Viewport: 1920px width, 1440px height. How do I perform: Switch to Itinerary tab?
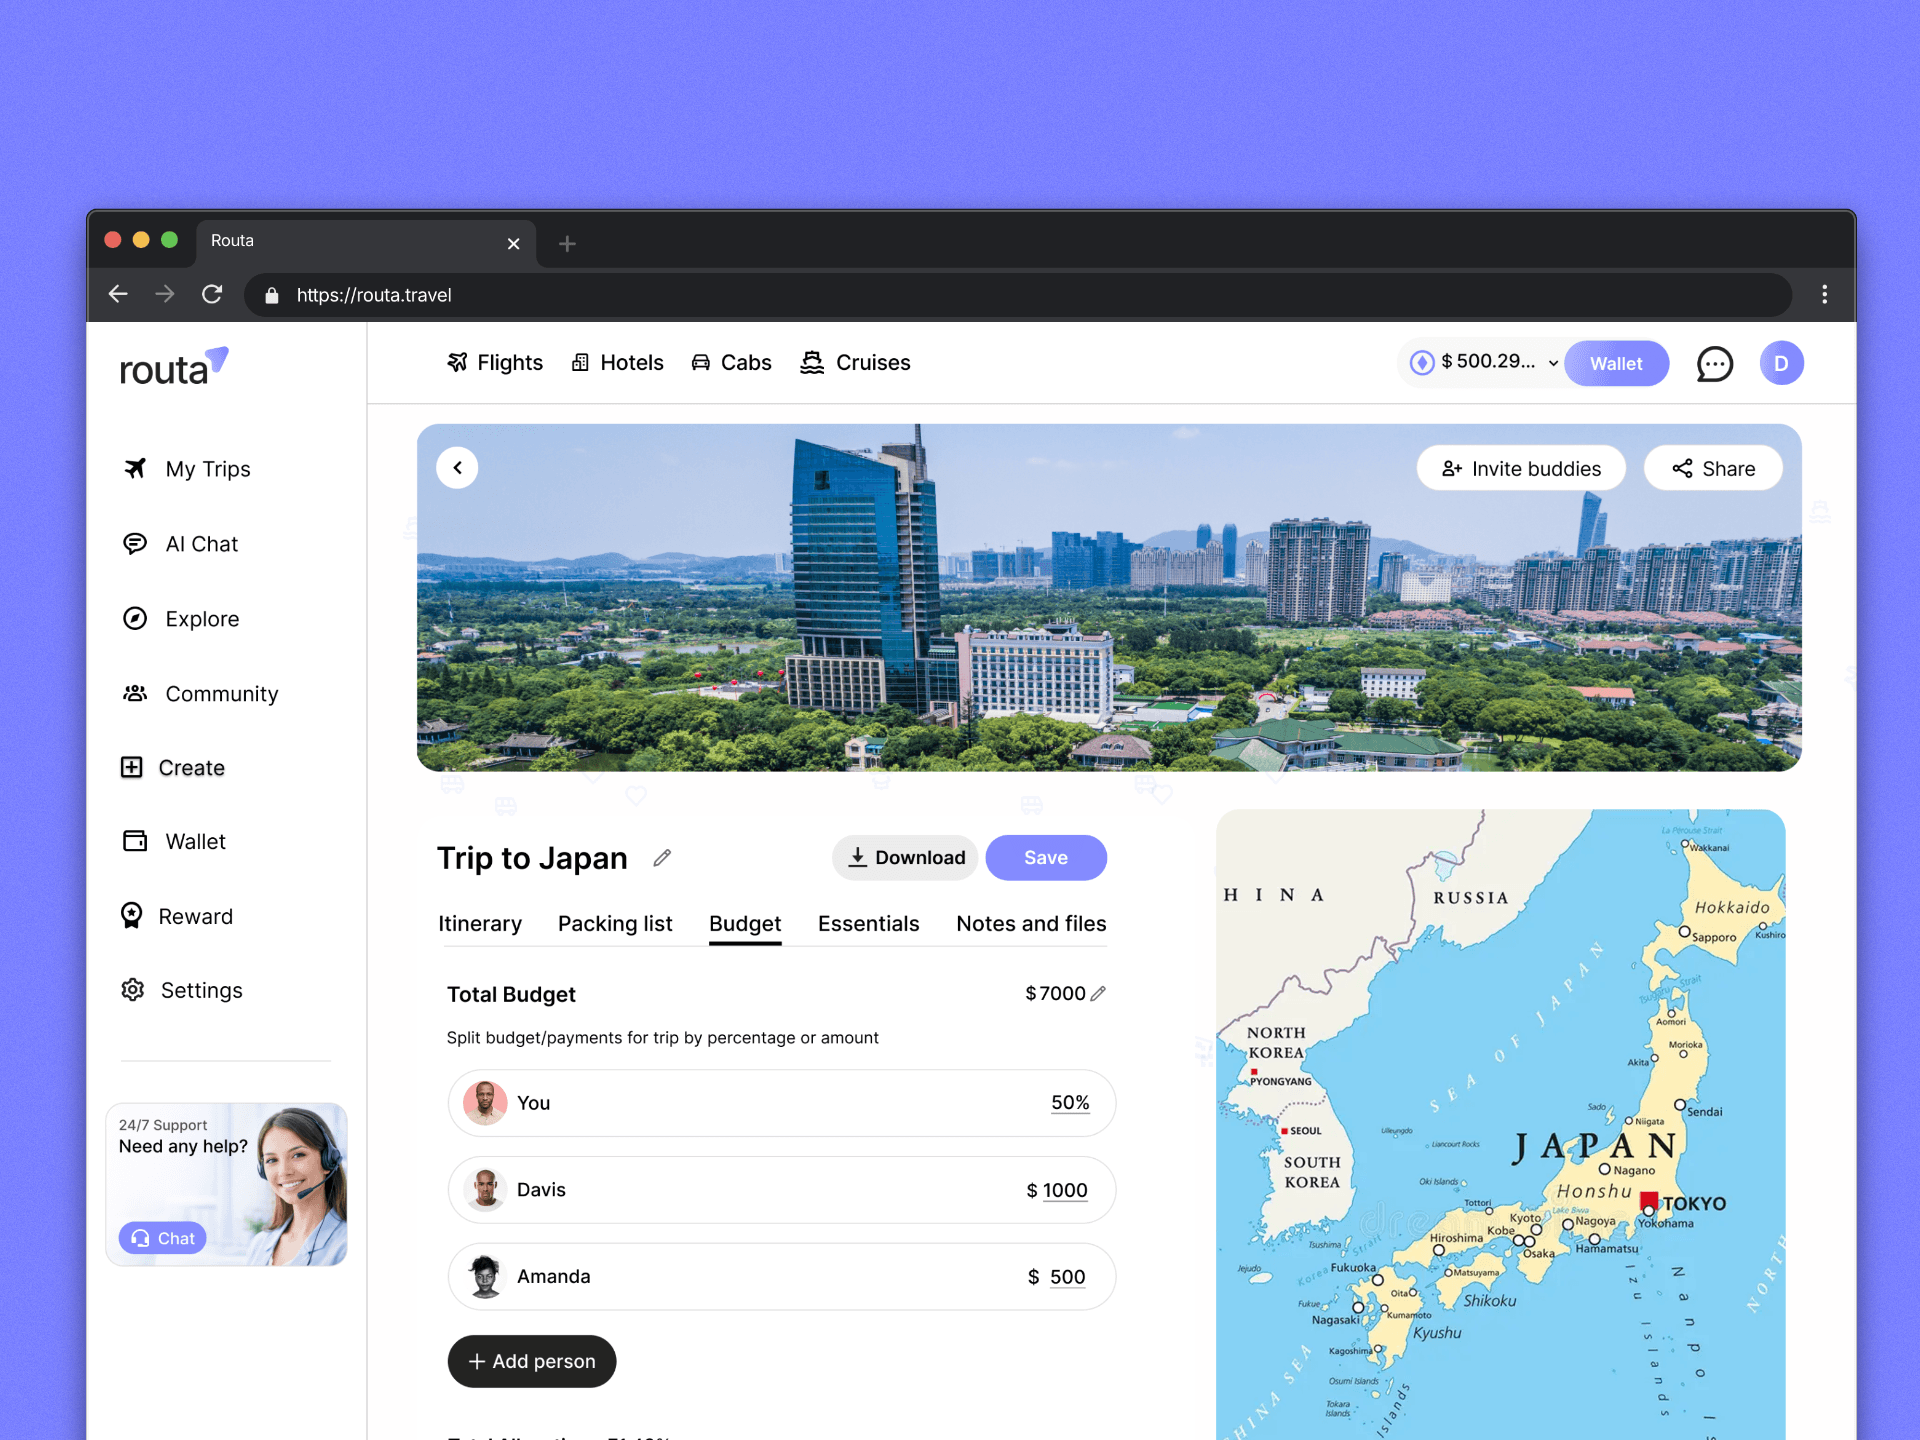[480, 924]
